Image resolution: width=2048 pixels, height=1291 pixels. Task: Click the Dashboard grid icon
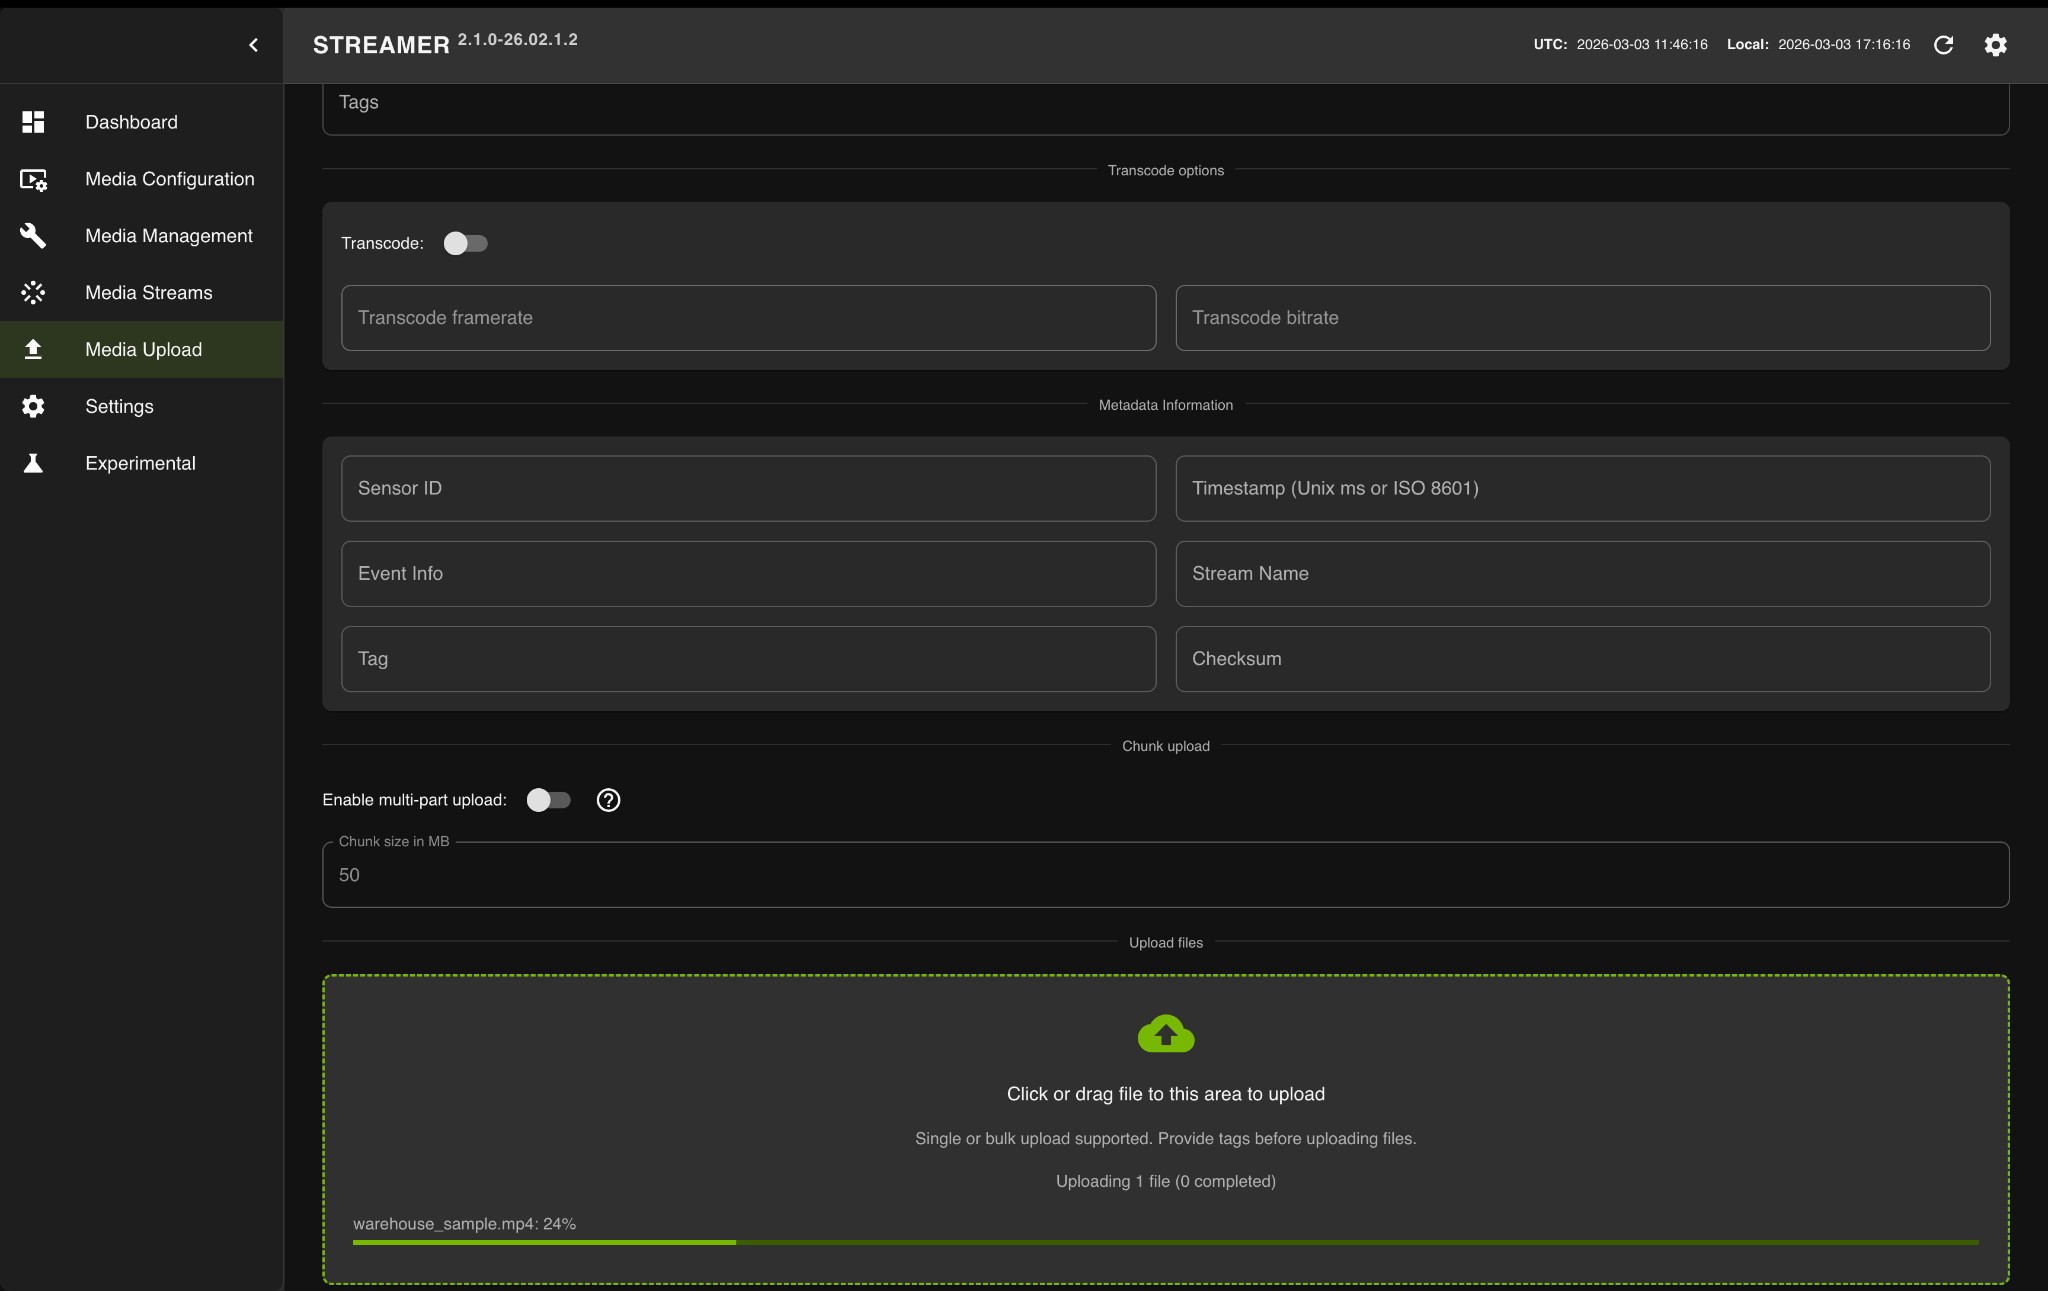point(33,122)
